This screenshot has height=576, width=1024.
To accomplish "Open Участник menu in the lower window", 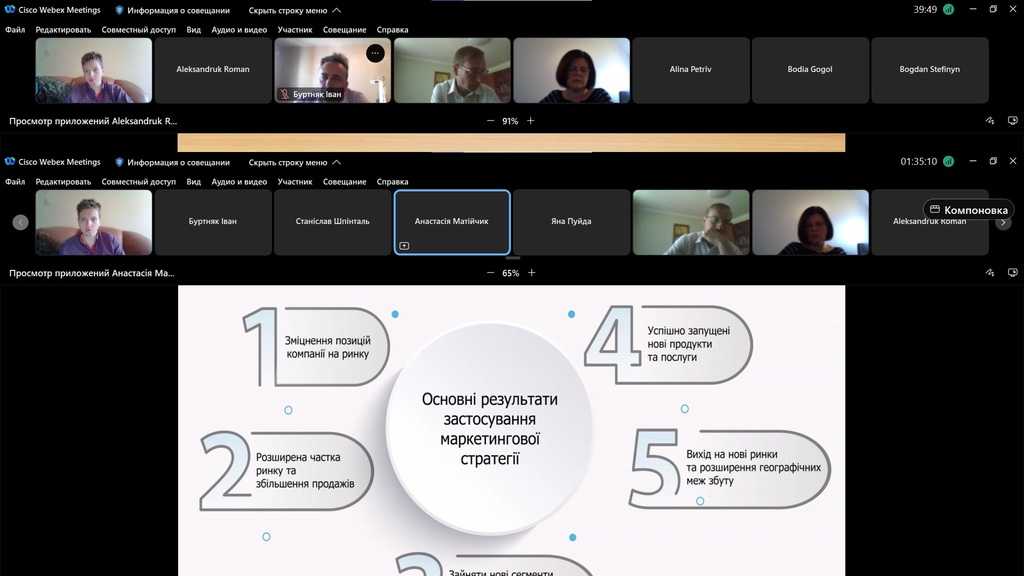I will pyautogui.click(x=295, y=182).
